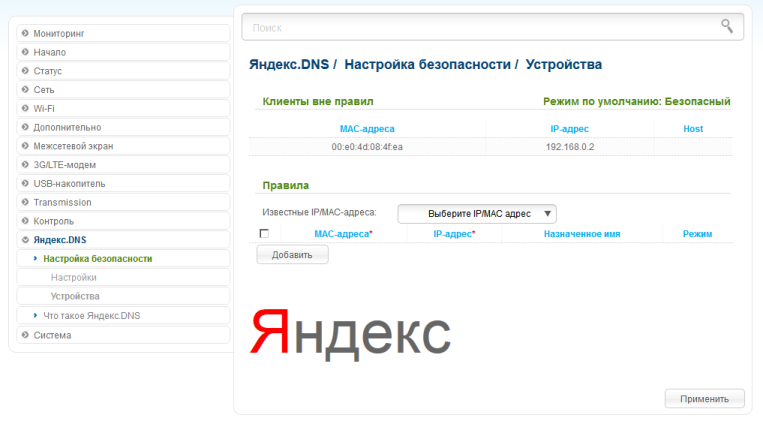Open the USB-накопитель section
763x424 pixels.
point(123,184)
